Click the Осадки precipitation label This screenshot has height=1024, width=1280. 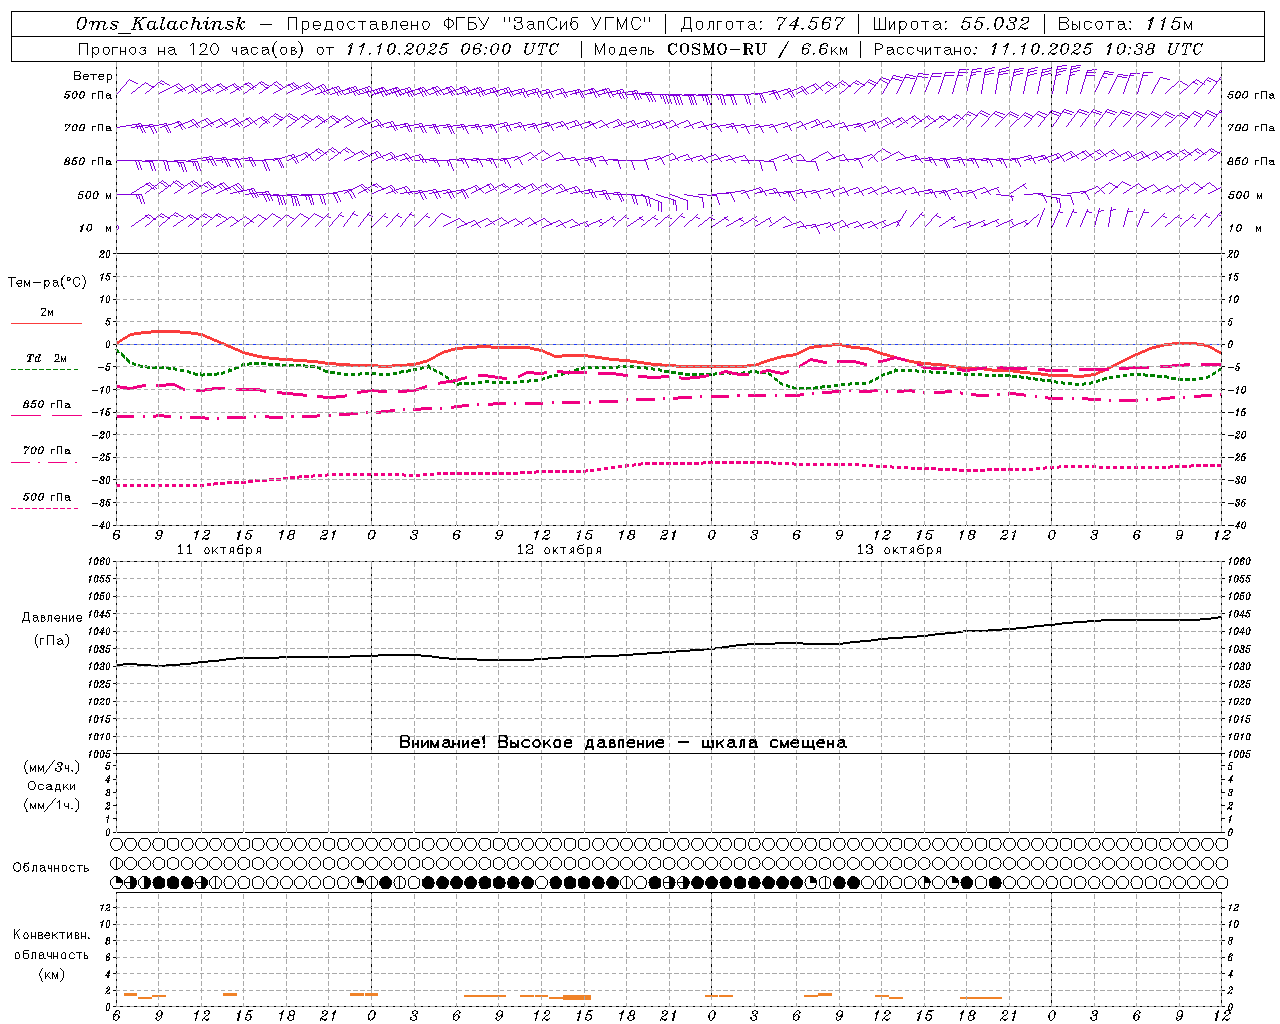click(x=51, y=786)
